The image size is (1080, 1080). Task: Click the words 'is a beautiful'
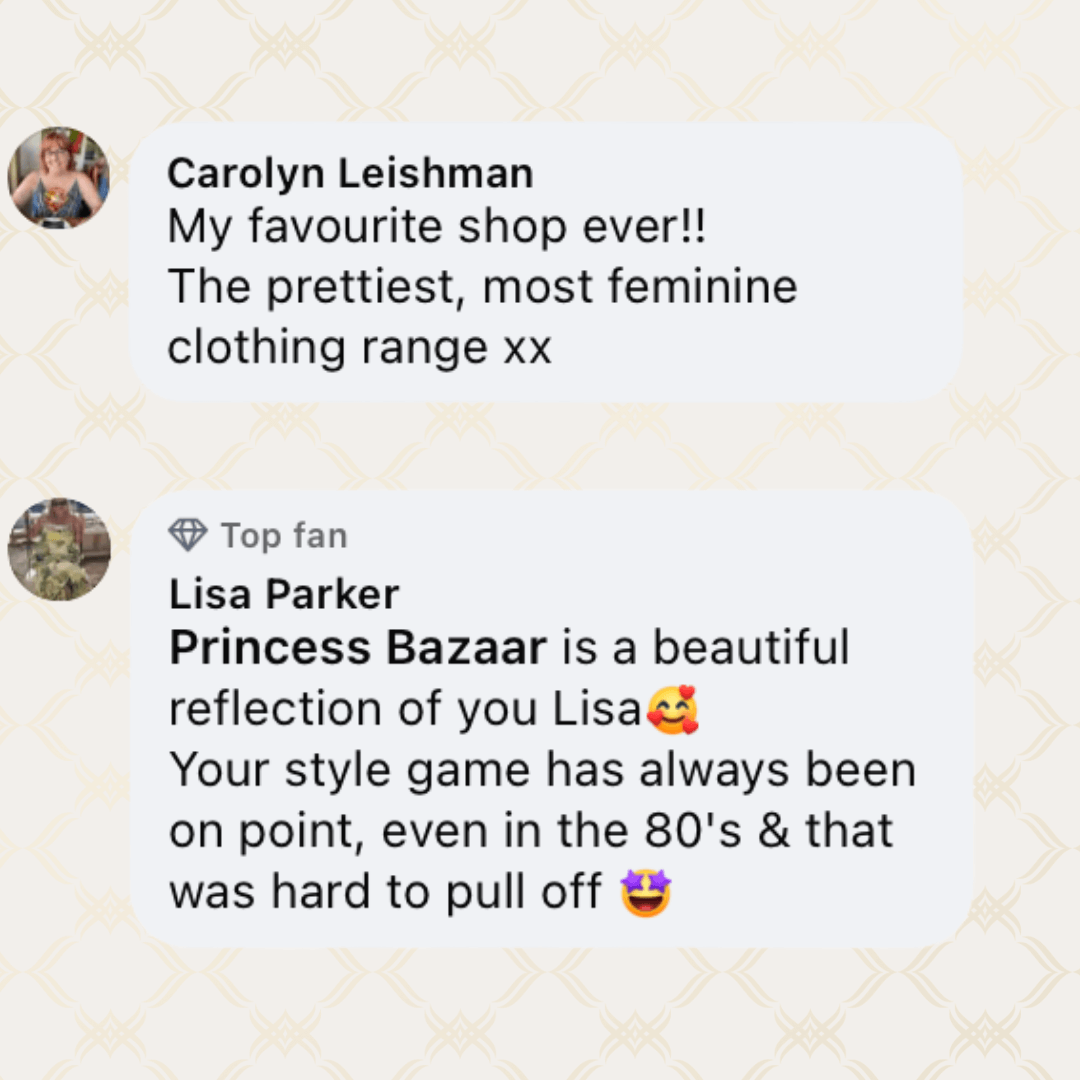(x=706, y=648)
